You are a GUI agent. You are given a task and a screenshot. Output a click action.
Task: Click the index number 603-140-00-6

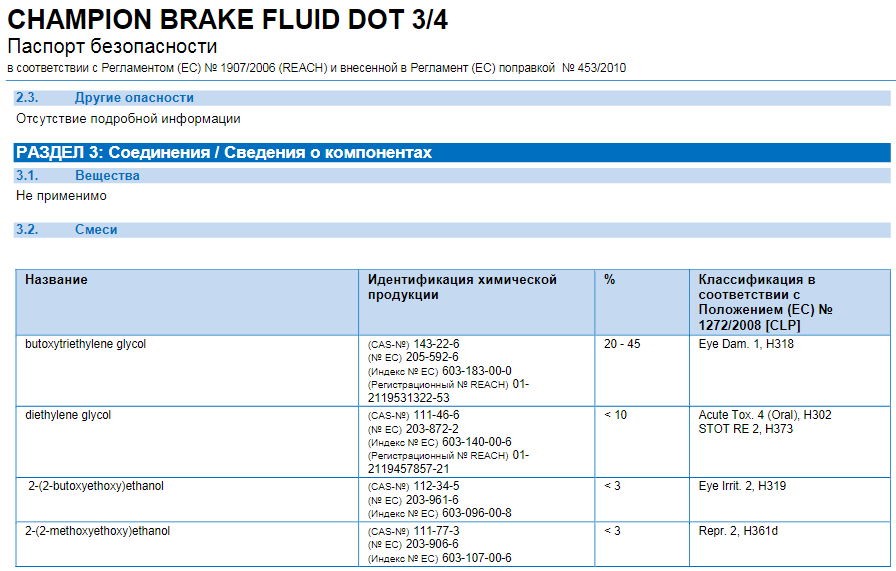coord(477,442)
